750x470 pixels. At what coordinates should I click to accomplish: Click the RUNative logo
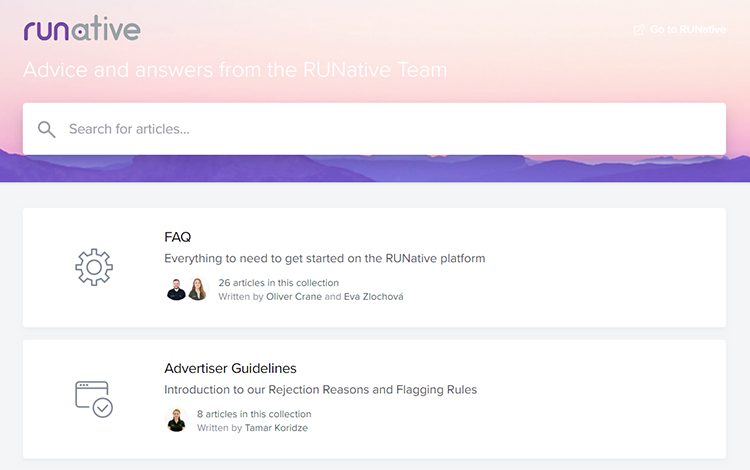click(x=82, y=28)
